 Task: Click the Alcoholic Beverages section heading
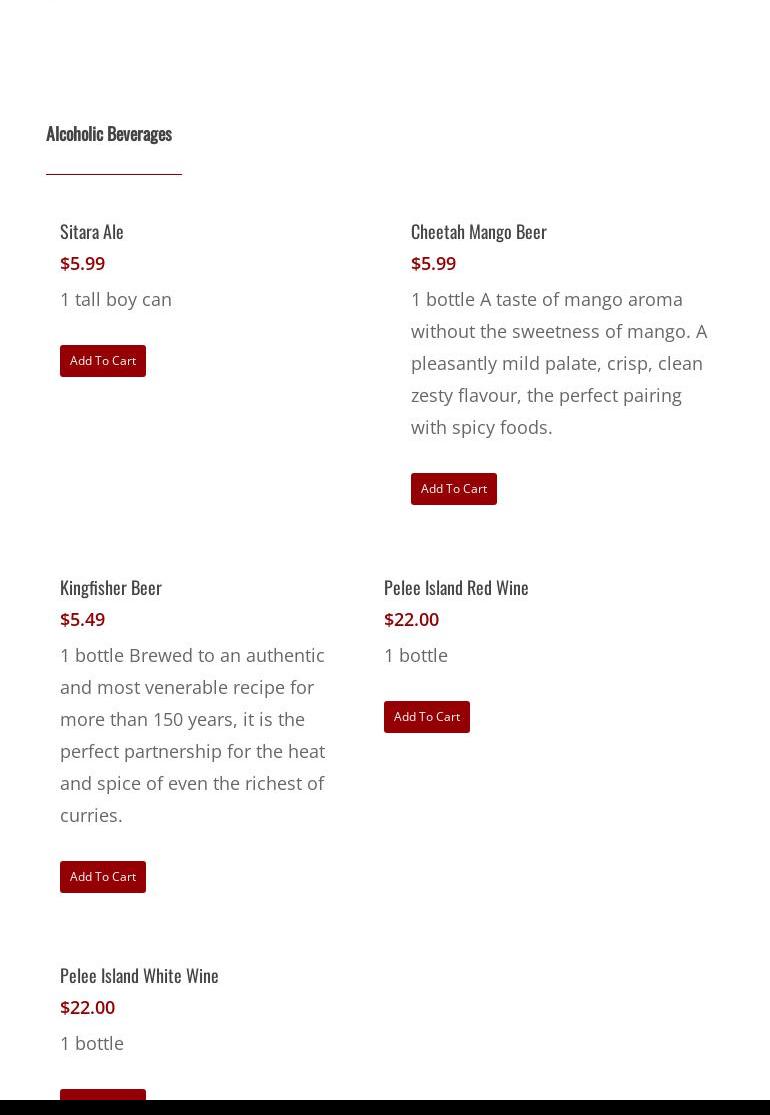pyautogui.click(x=109, y=134)
